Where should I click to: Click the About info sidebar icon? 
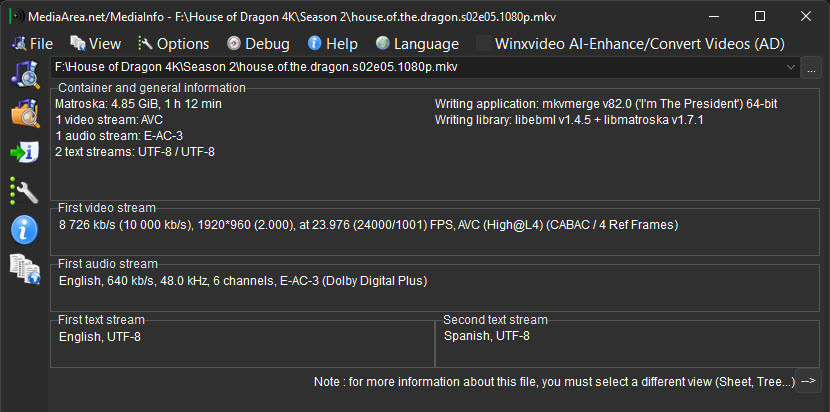click(24, 230)
